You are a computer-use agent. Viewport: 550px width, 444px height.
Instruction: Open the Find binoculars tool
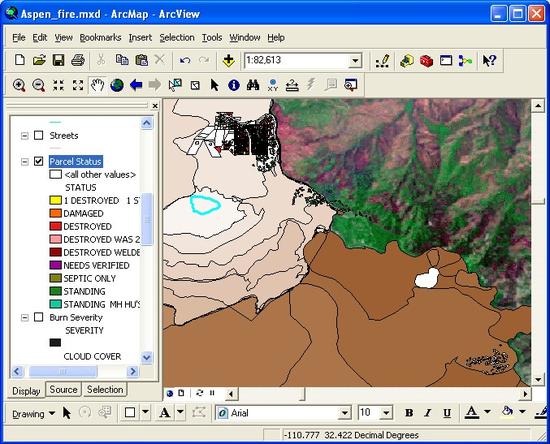coord(253,85)
